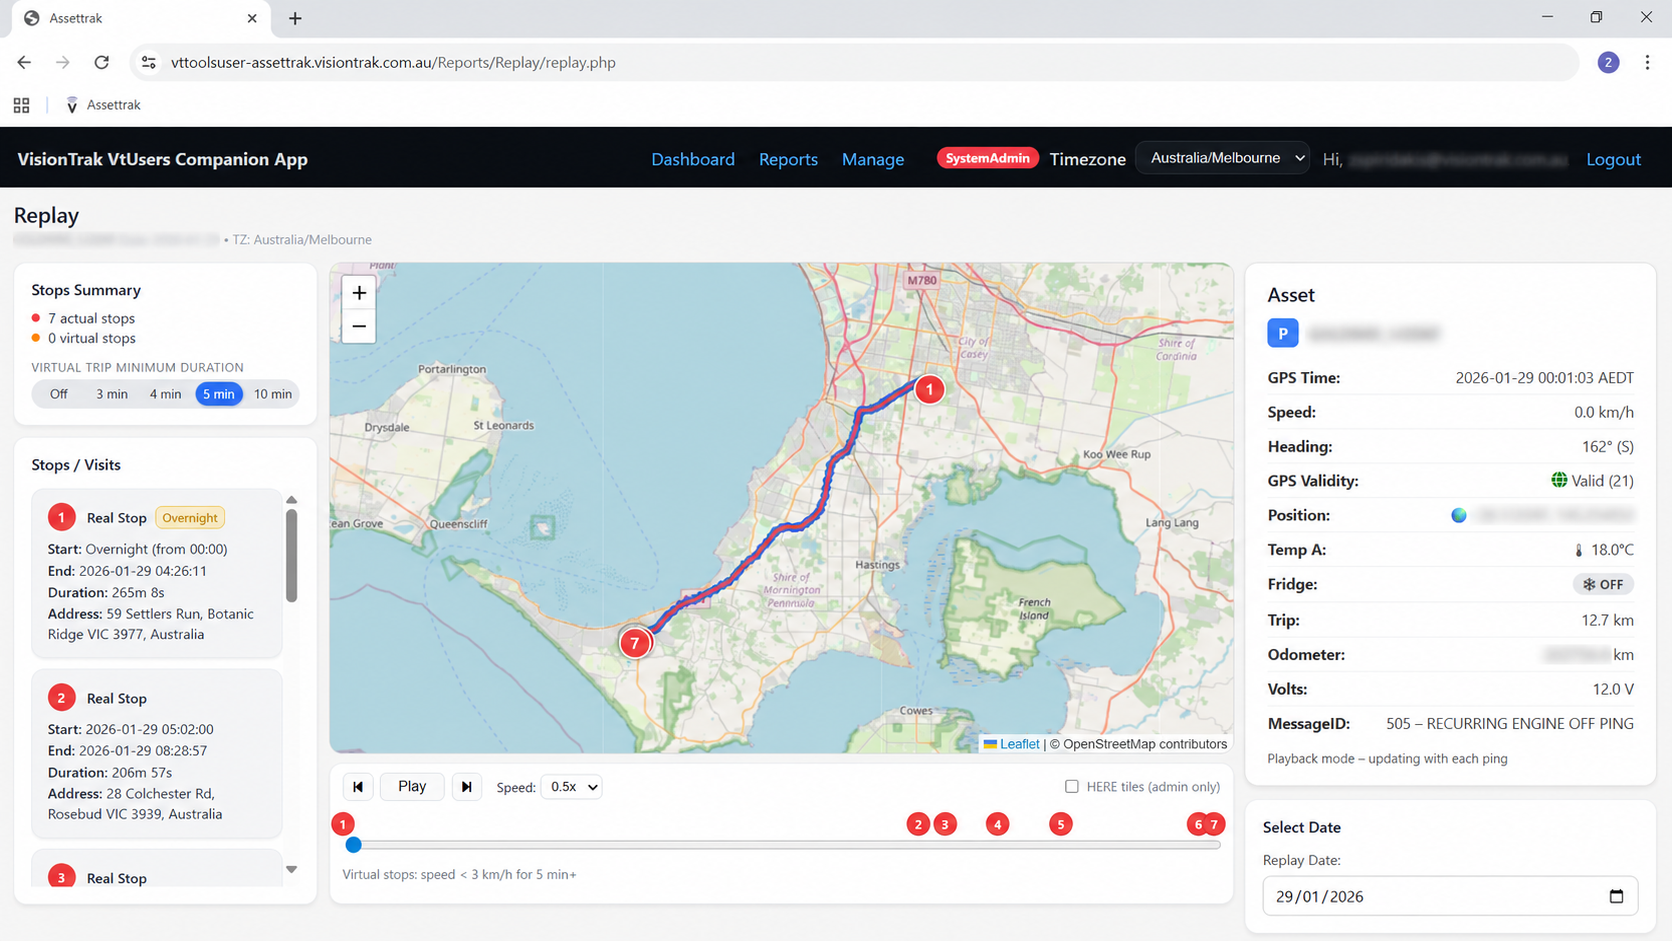1672x941 pixels.
Task: Select the Real Stop 1 Overnight card
Action: tap(157, 573)
